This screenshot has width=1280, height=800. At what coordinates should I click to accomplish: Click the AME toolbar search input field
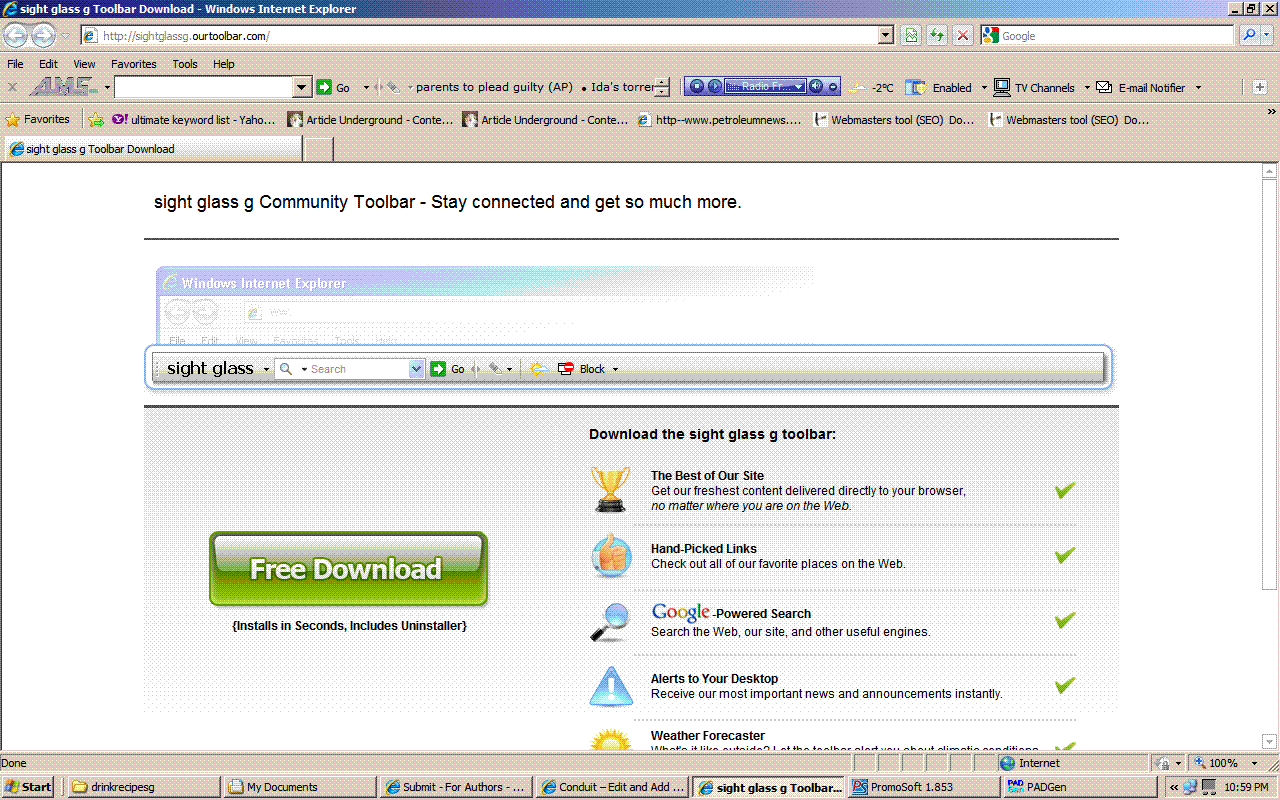[x=204, y=88]
